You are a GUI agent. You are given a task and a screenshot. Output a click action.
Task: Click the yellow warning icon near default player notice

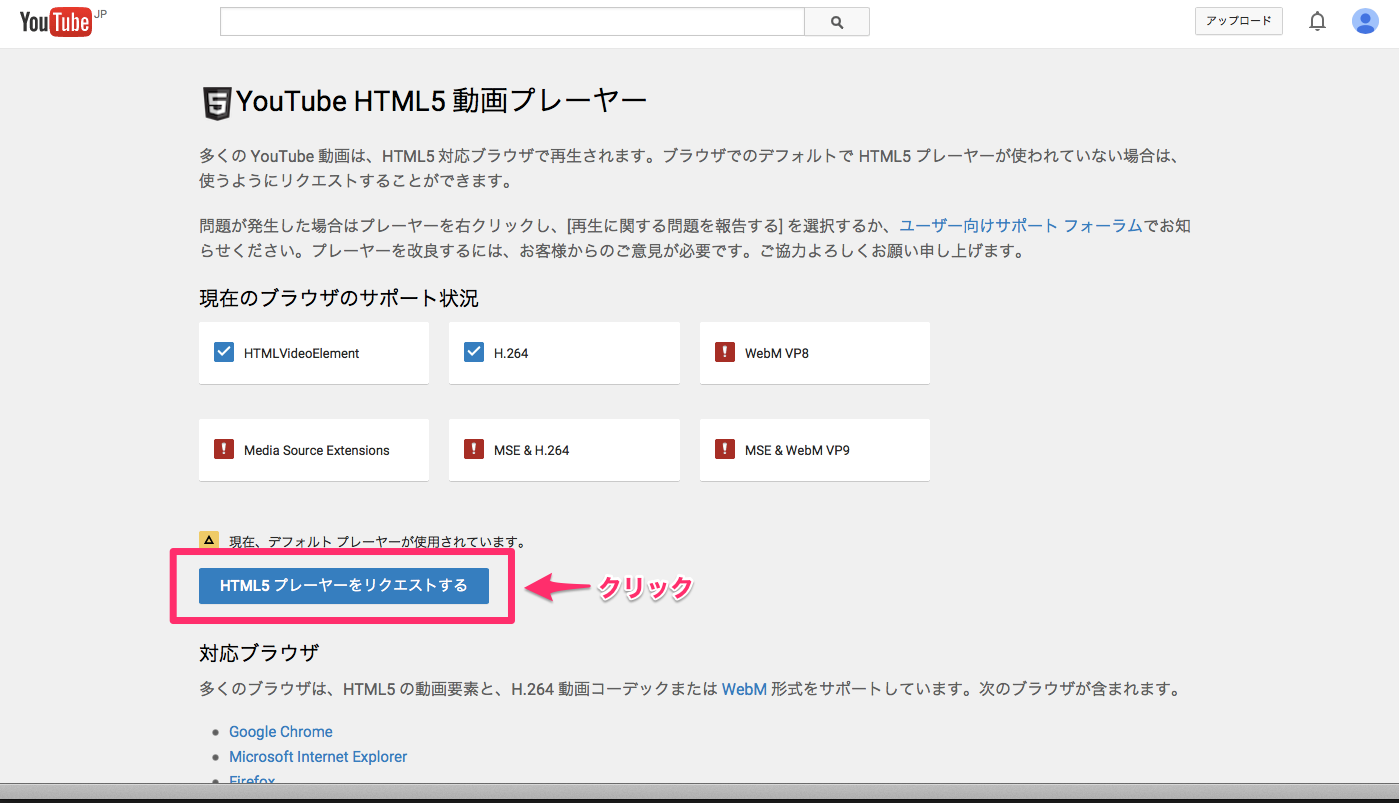(208, 540)
